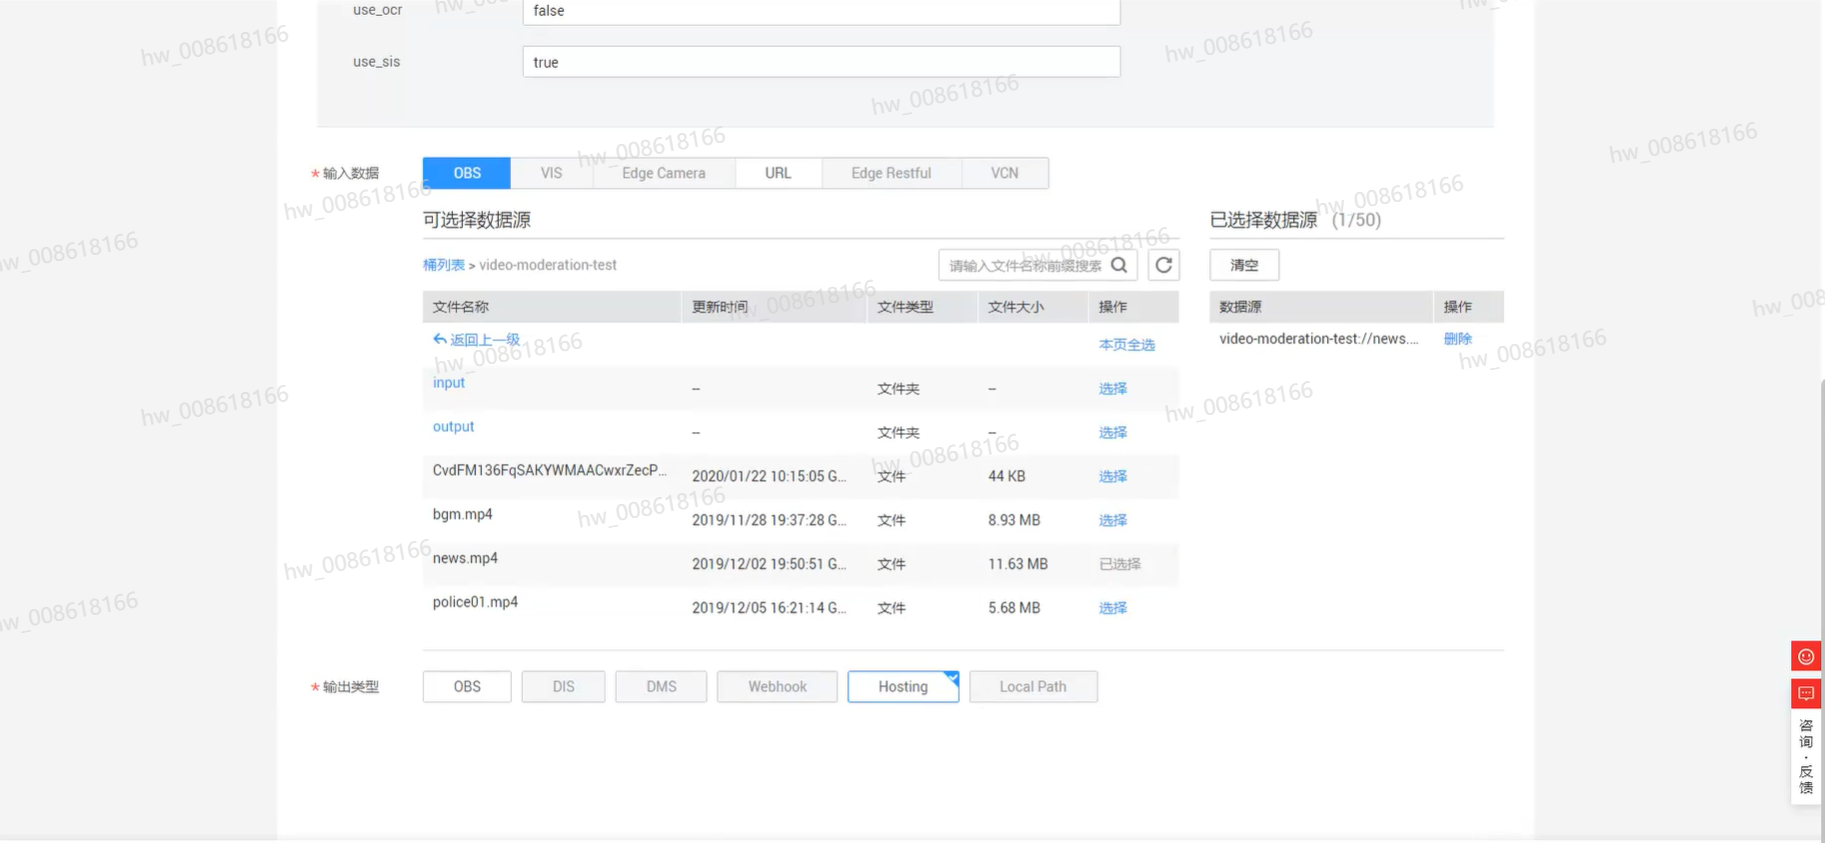The width and height of the screenshot is (1825, 843).
Task: Set output type to Webhook
Action: pyautogui.click(x=777, y=687)
